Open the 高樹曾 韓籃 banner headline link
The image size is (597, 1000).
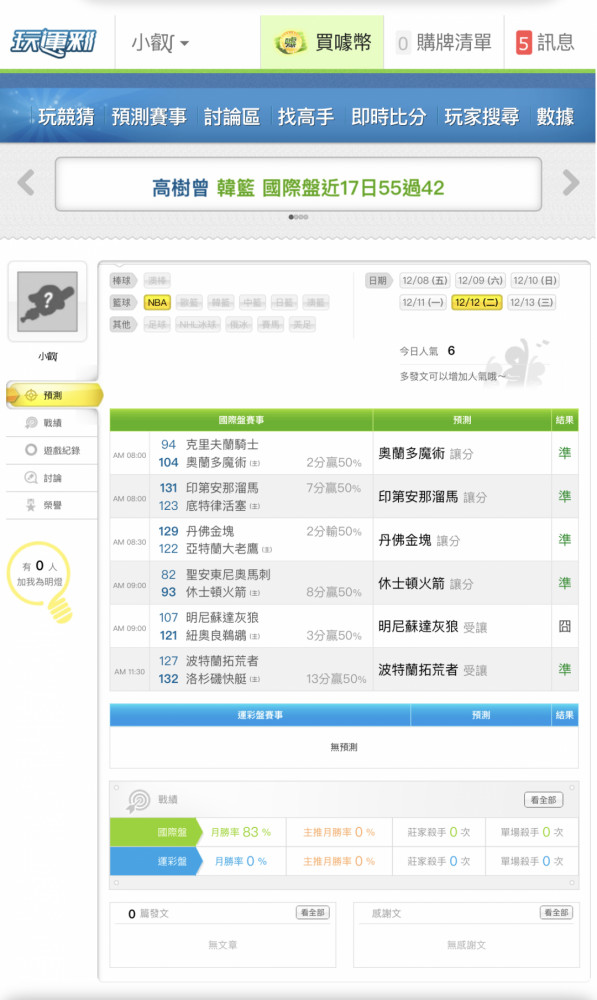(298, 188)
